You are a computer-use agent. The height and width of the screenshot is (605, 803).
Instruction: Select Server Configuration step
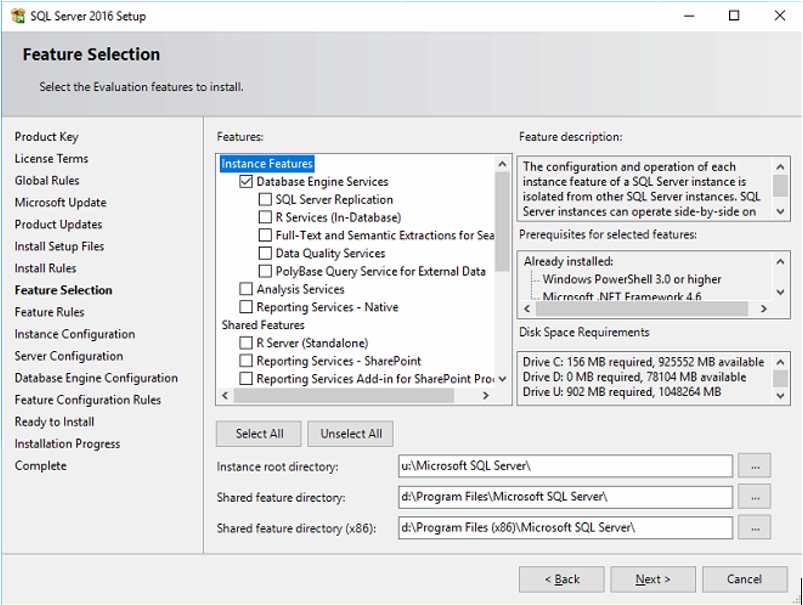tap(69, 356)
